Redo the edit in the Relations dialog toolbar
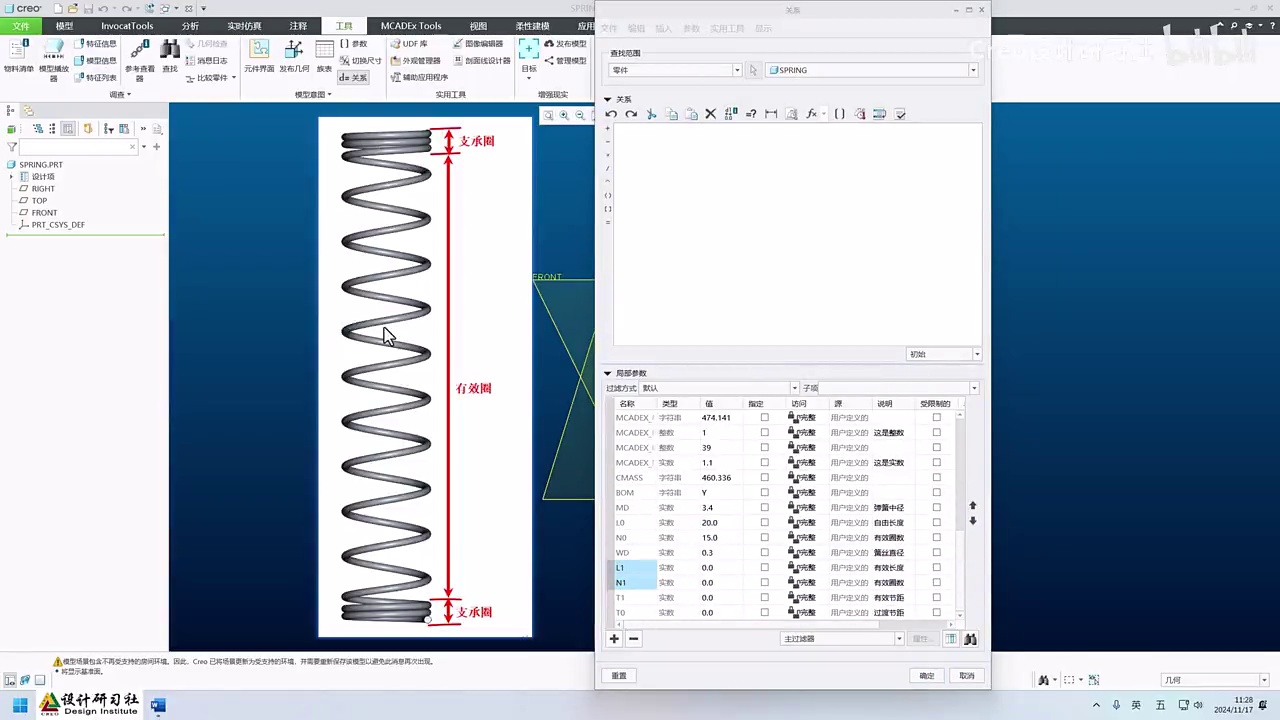This screenshot has height=720, width=1280. coord(631,114)
